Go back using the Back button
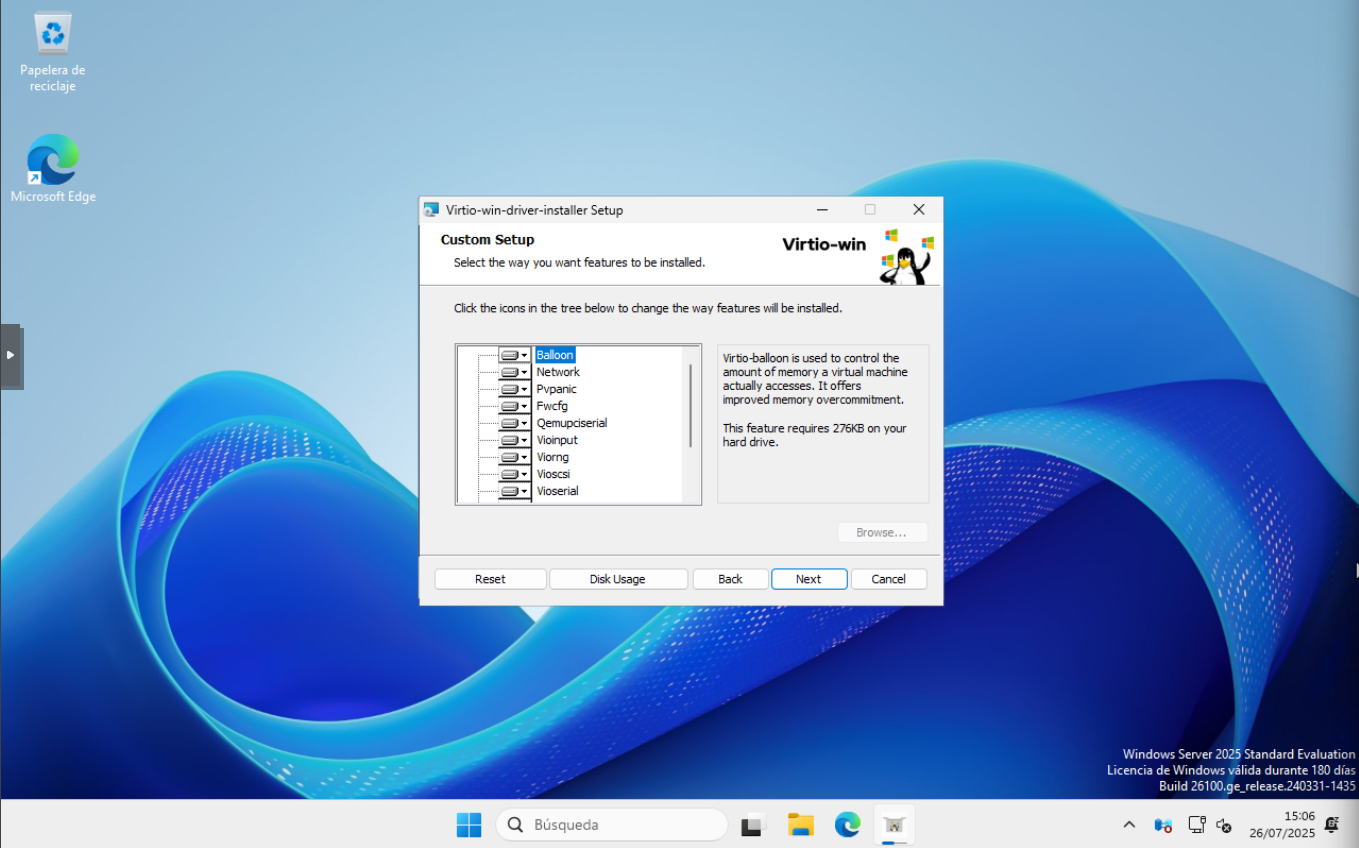Viewport: 1359px width, 848px height. pyautogui.click(x=730, y=579)
